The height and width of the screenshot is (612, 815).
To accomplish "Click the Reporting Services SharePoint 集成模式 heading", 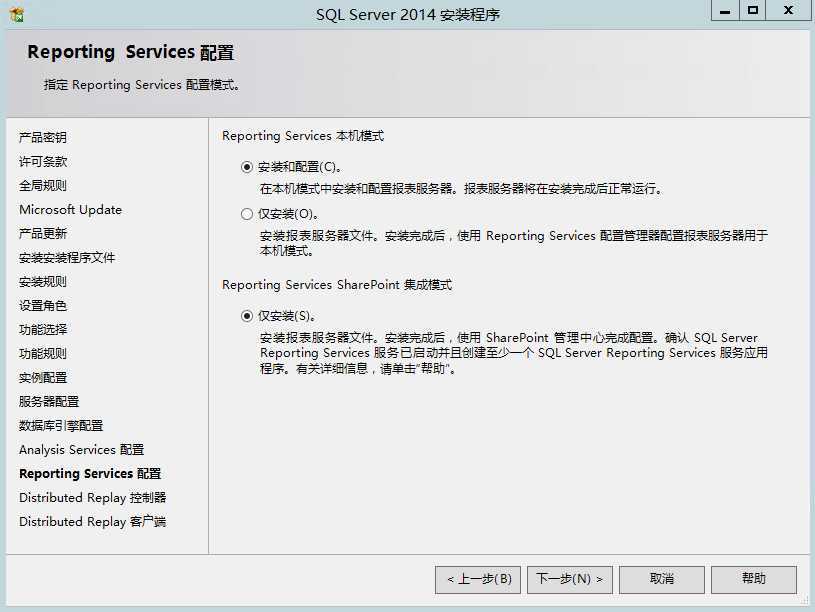I will [x=337, y=285].
